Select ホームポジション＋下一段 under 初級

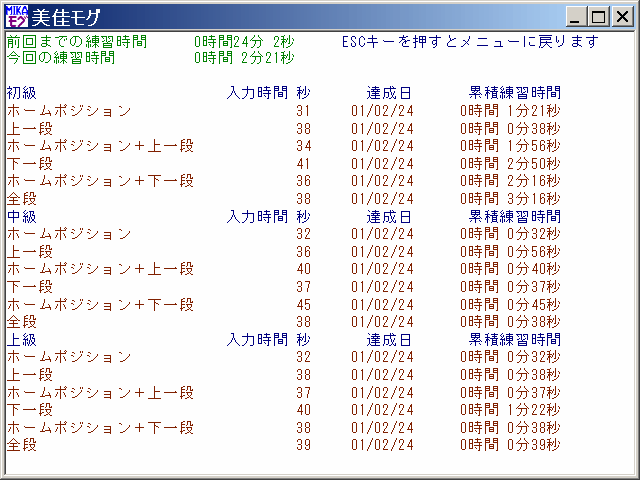(100, 181)
